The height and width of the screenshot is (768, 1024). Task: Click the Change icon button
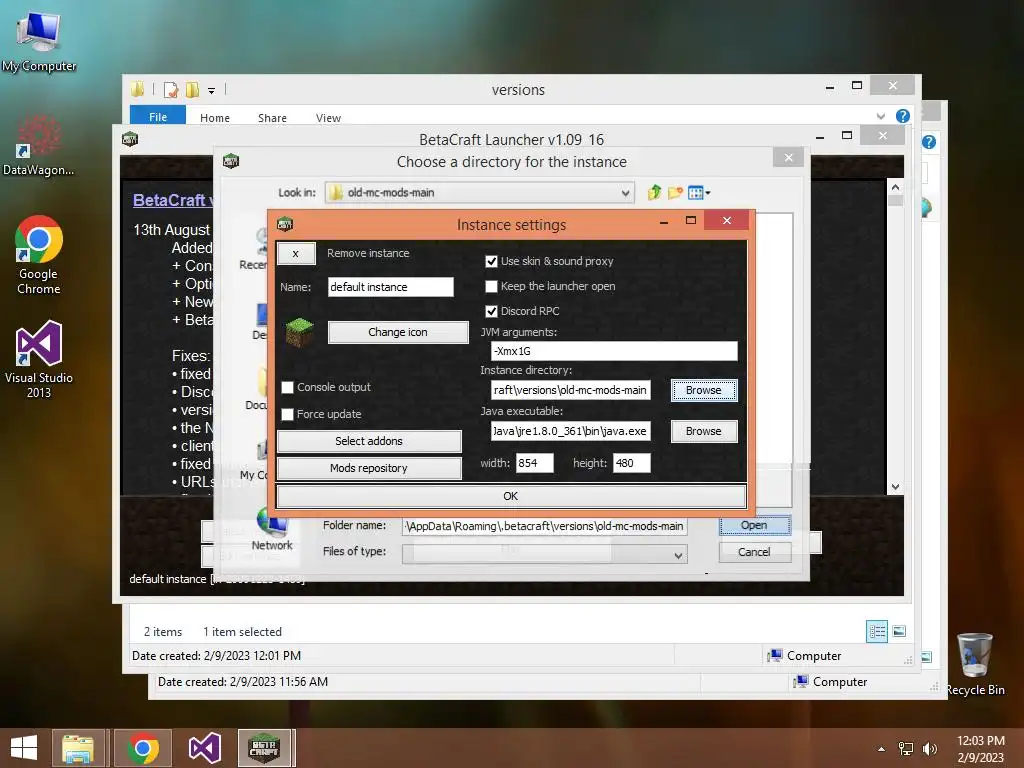[x=398, y=332]
